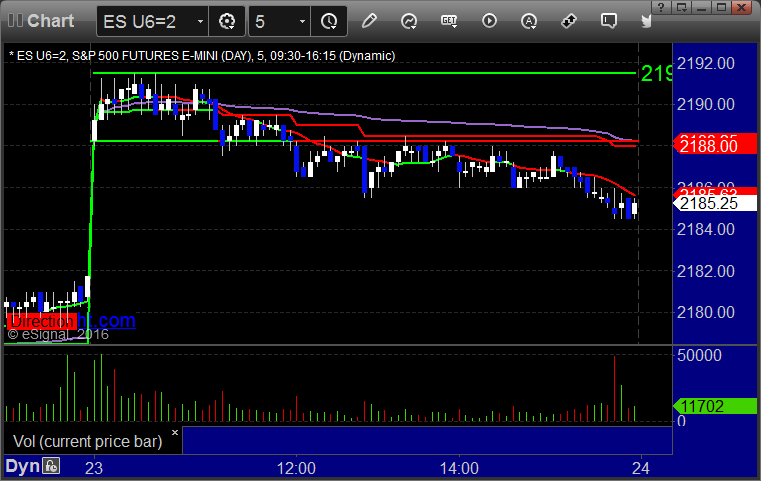Click the Vol (current price bar) label

point(87,441)
